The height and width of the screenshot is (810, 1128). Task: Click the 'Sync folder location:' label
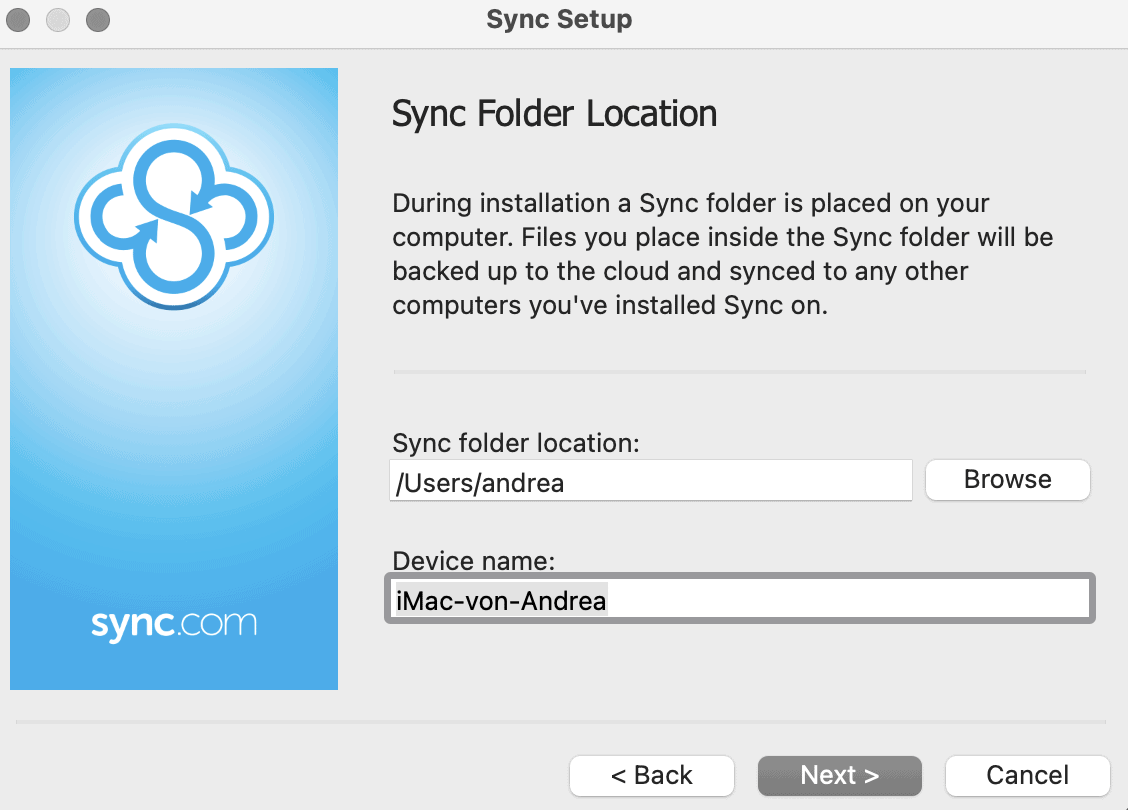[515, 443]
